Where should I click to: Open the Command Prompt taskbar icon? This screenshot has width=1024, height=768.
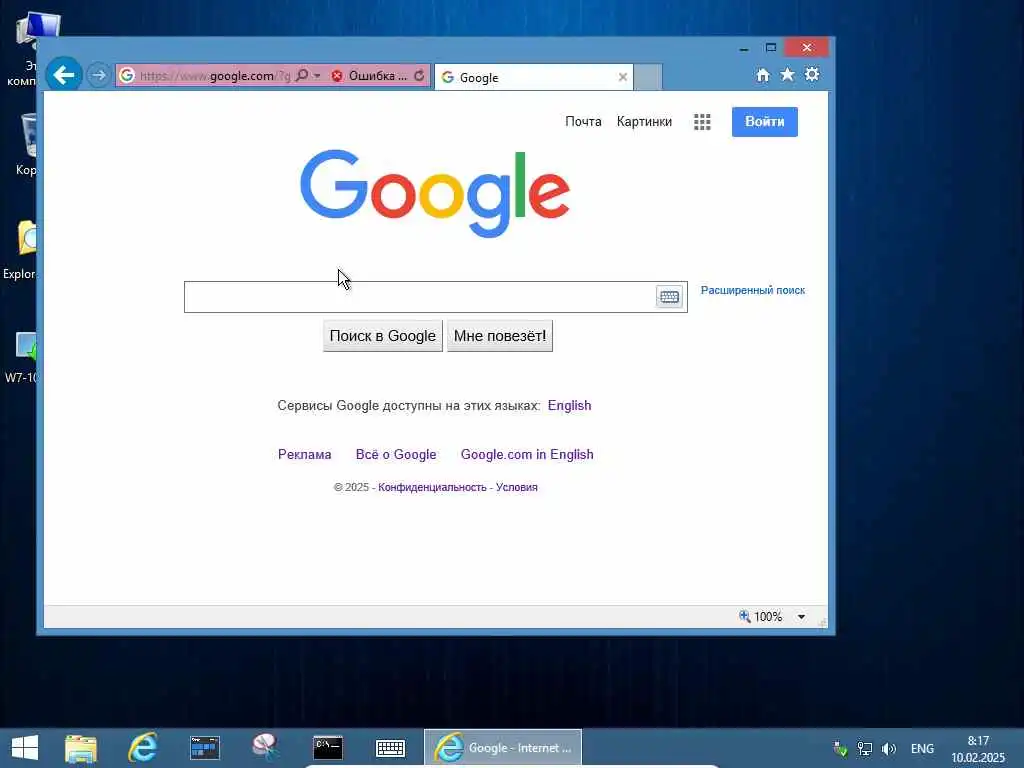328,748
